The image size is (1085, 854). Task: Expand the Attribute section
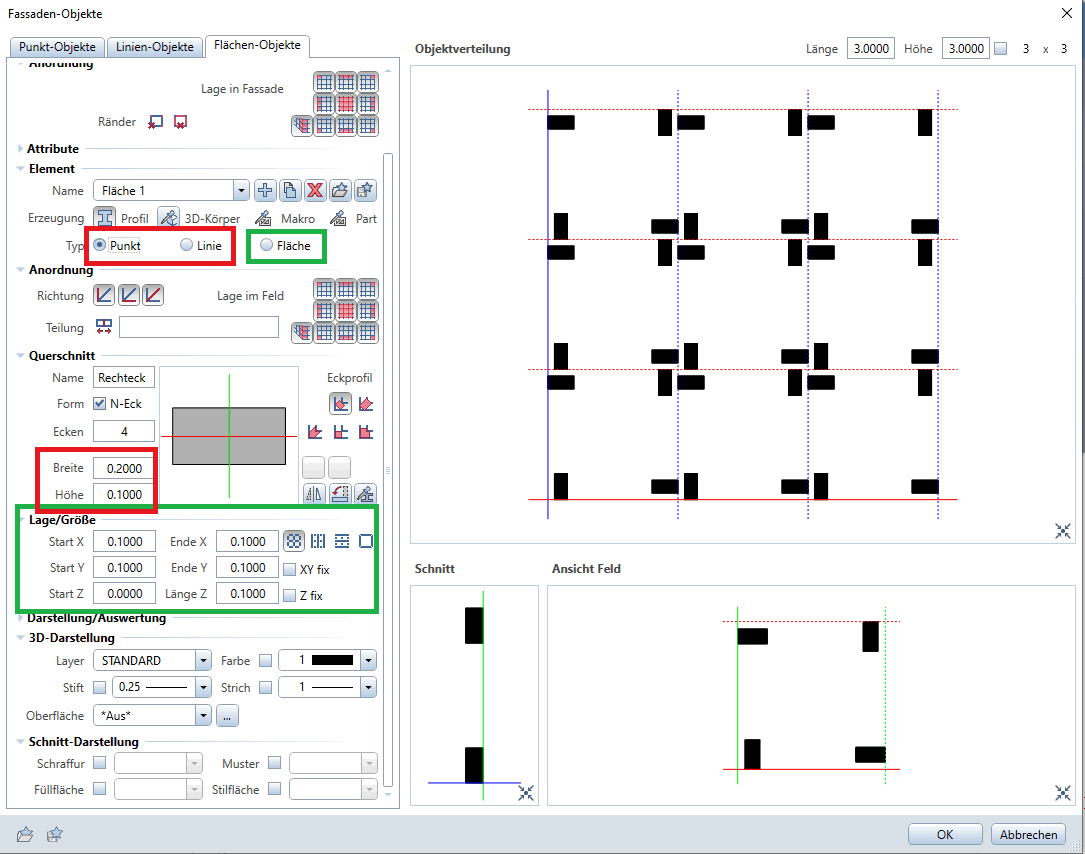21,149
